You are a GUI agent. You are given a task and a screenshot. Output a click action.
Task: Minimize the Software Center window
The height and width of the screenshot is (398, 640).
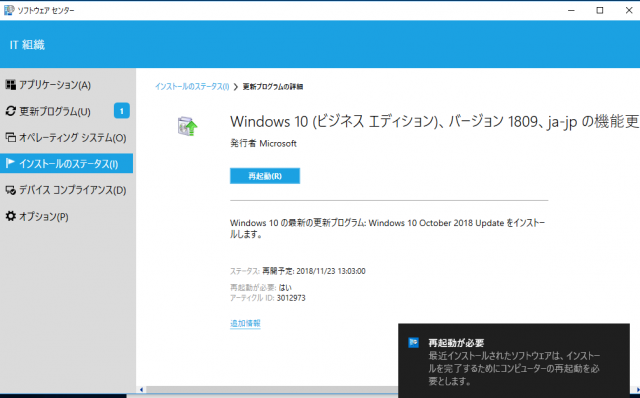click(x=571, y=10)
